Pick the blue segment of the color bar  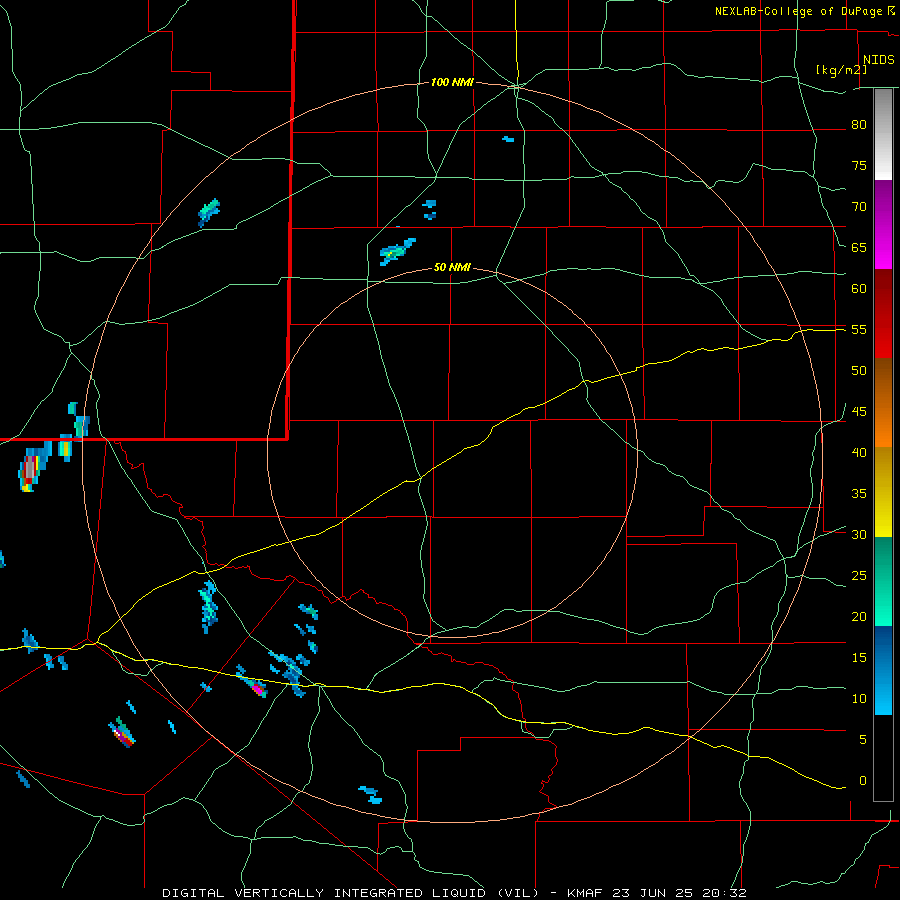[x=883, y=670]
